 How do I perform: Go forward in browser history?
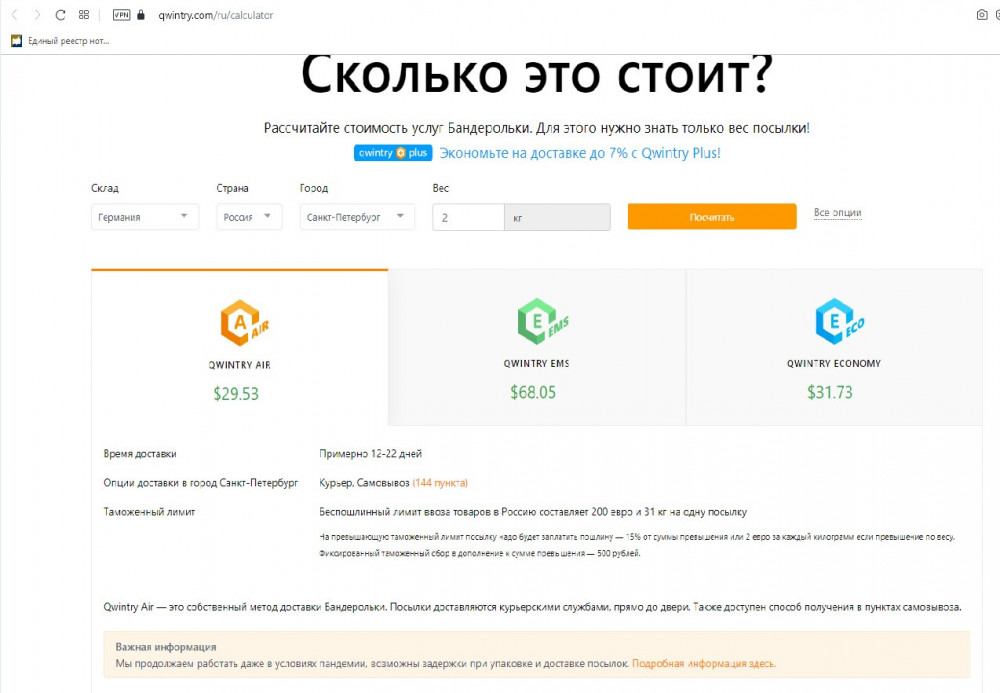(x=37, y=15)
